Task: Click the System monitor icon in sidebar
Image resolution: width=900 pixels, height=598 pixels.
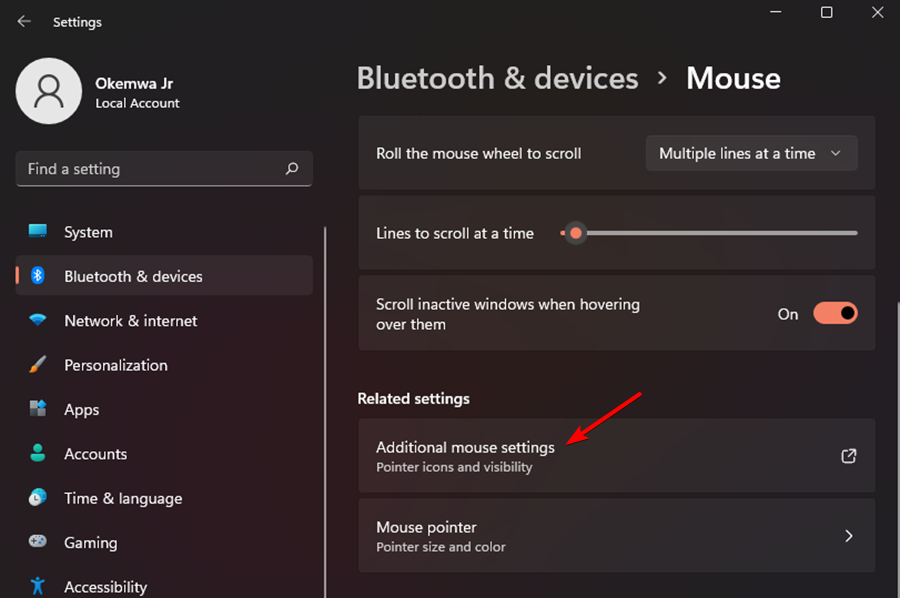Action: pos(38,232)
